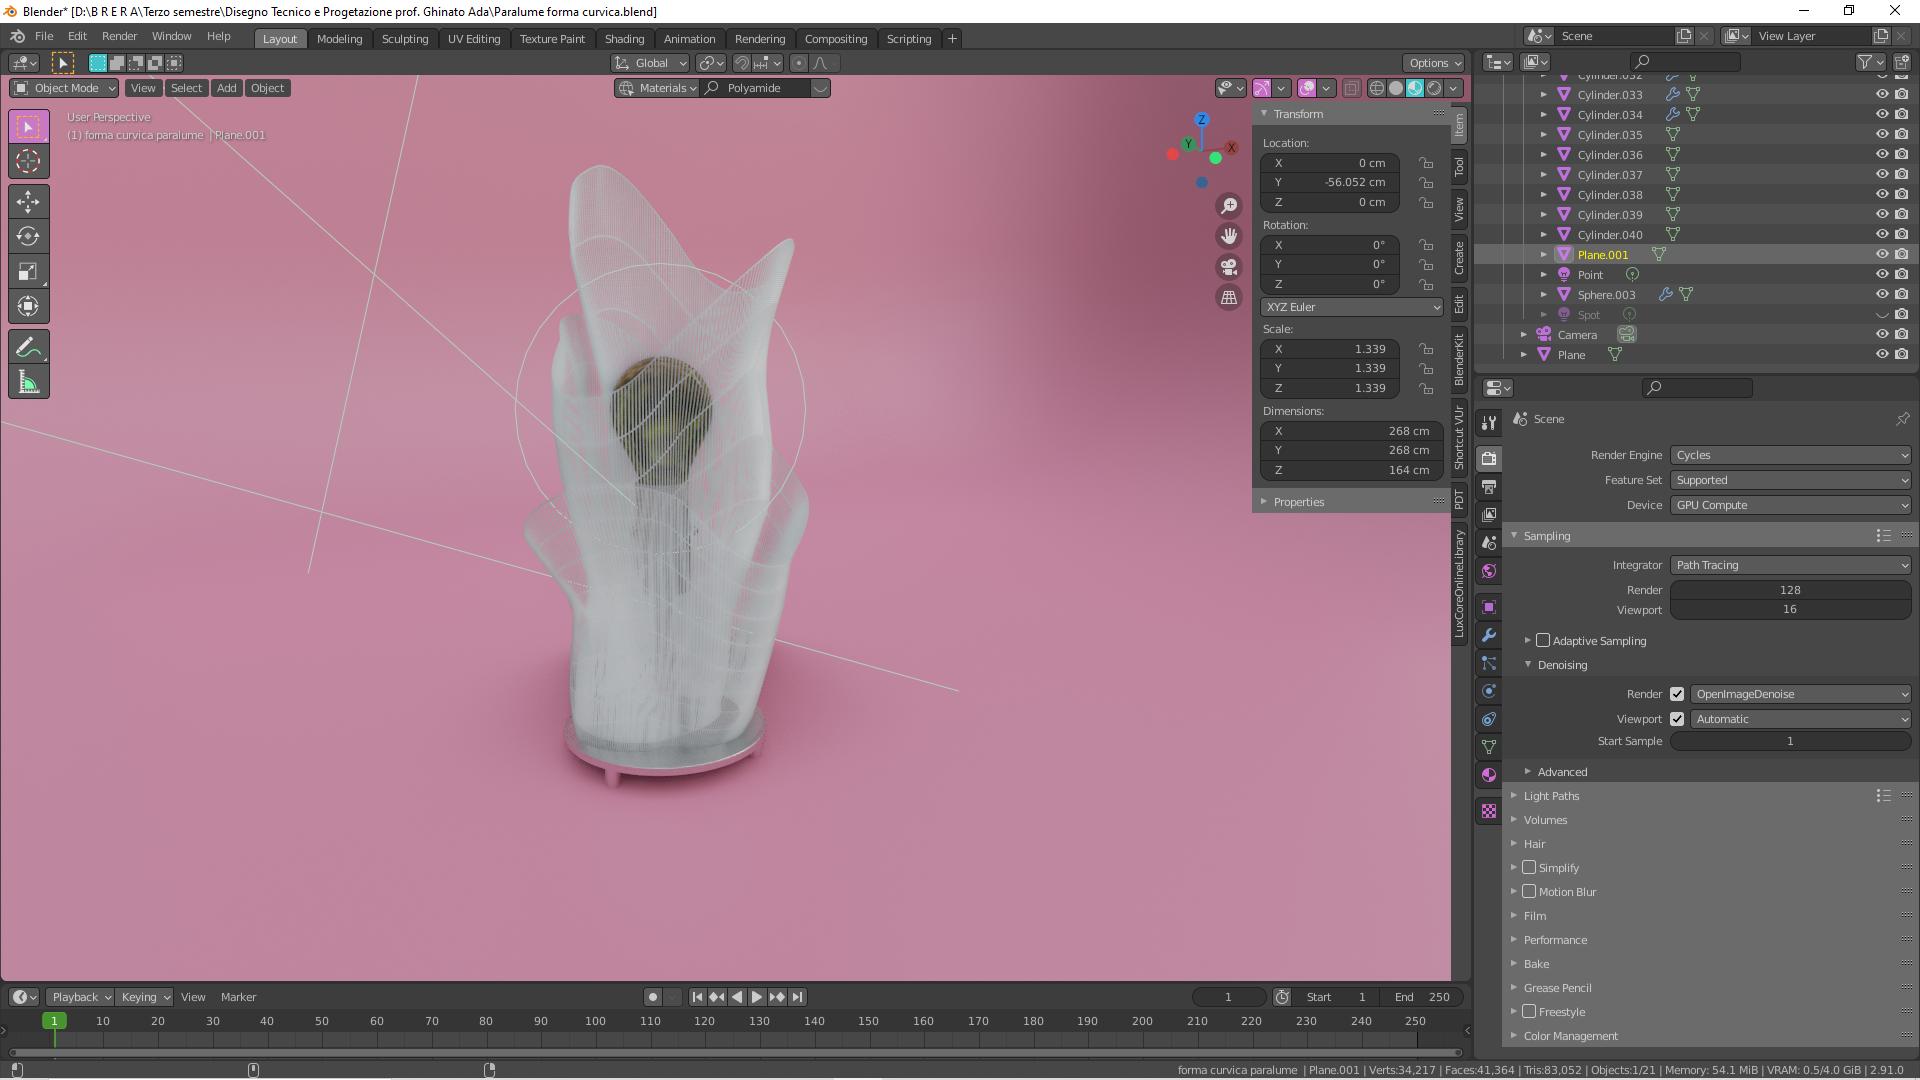Add a new workspace with plus button
Viewport: 1920px width, 1080px height.
coord(952,39)
